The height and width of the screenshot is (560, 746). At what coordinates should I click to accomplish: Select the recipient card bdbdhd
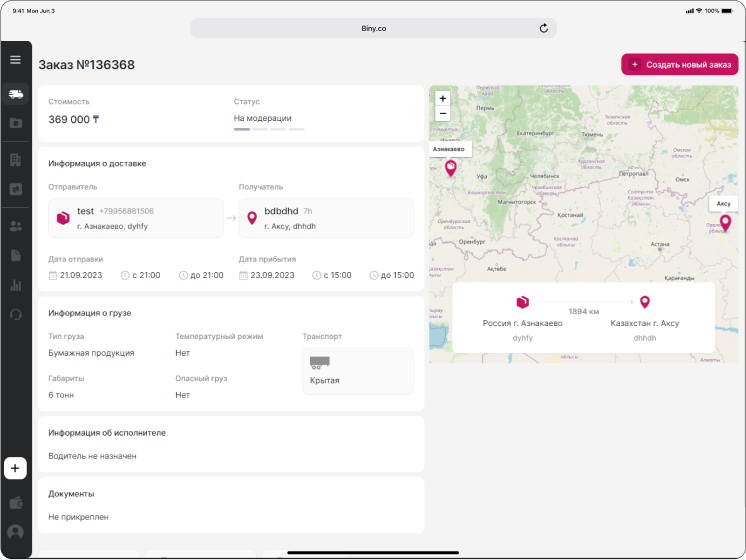tap(326, 218)
